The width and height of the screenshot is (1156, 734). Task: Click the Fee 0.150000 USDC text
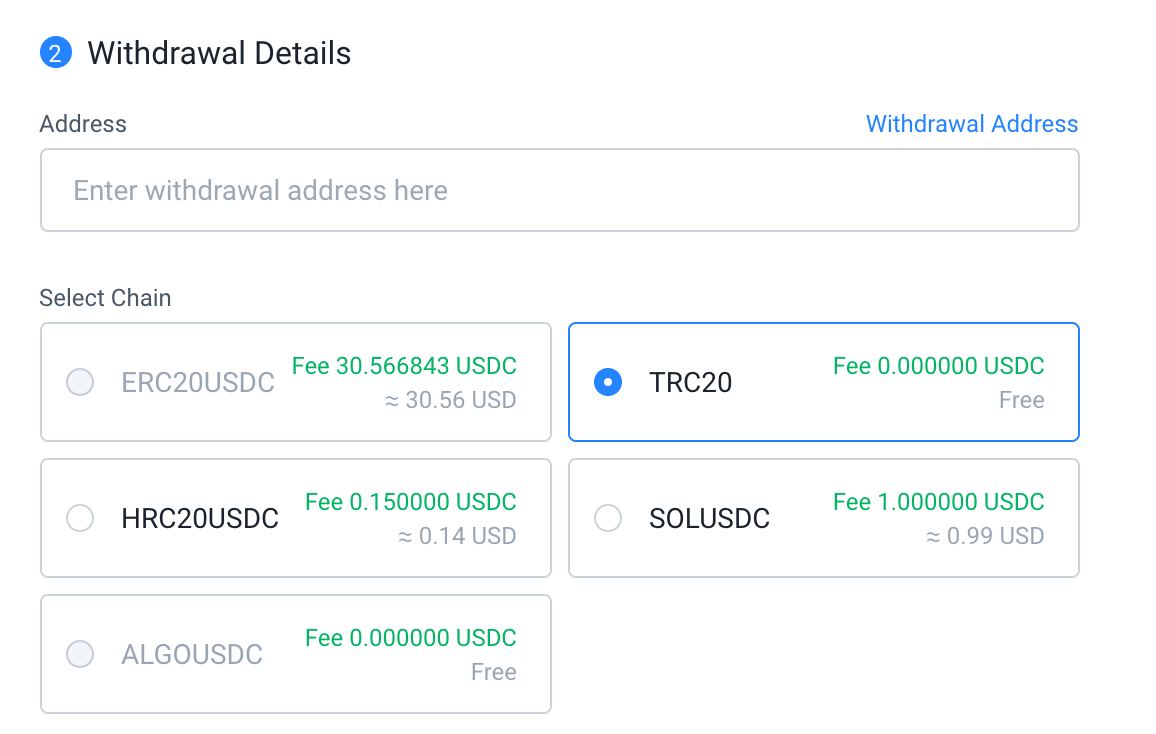(410, 502)
